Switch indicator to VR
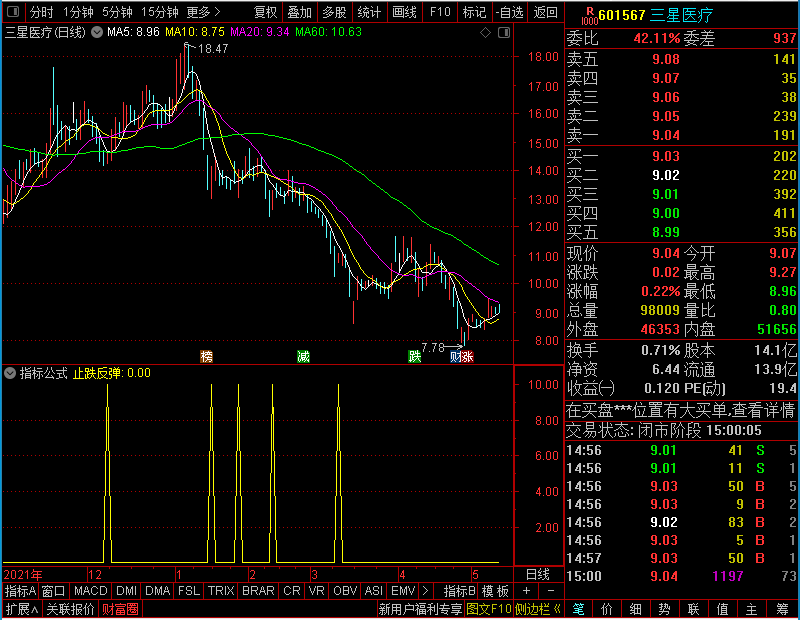 [x=317, y=591]
